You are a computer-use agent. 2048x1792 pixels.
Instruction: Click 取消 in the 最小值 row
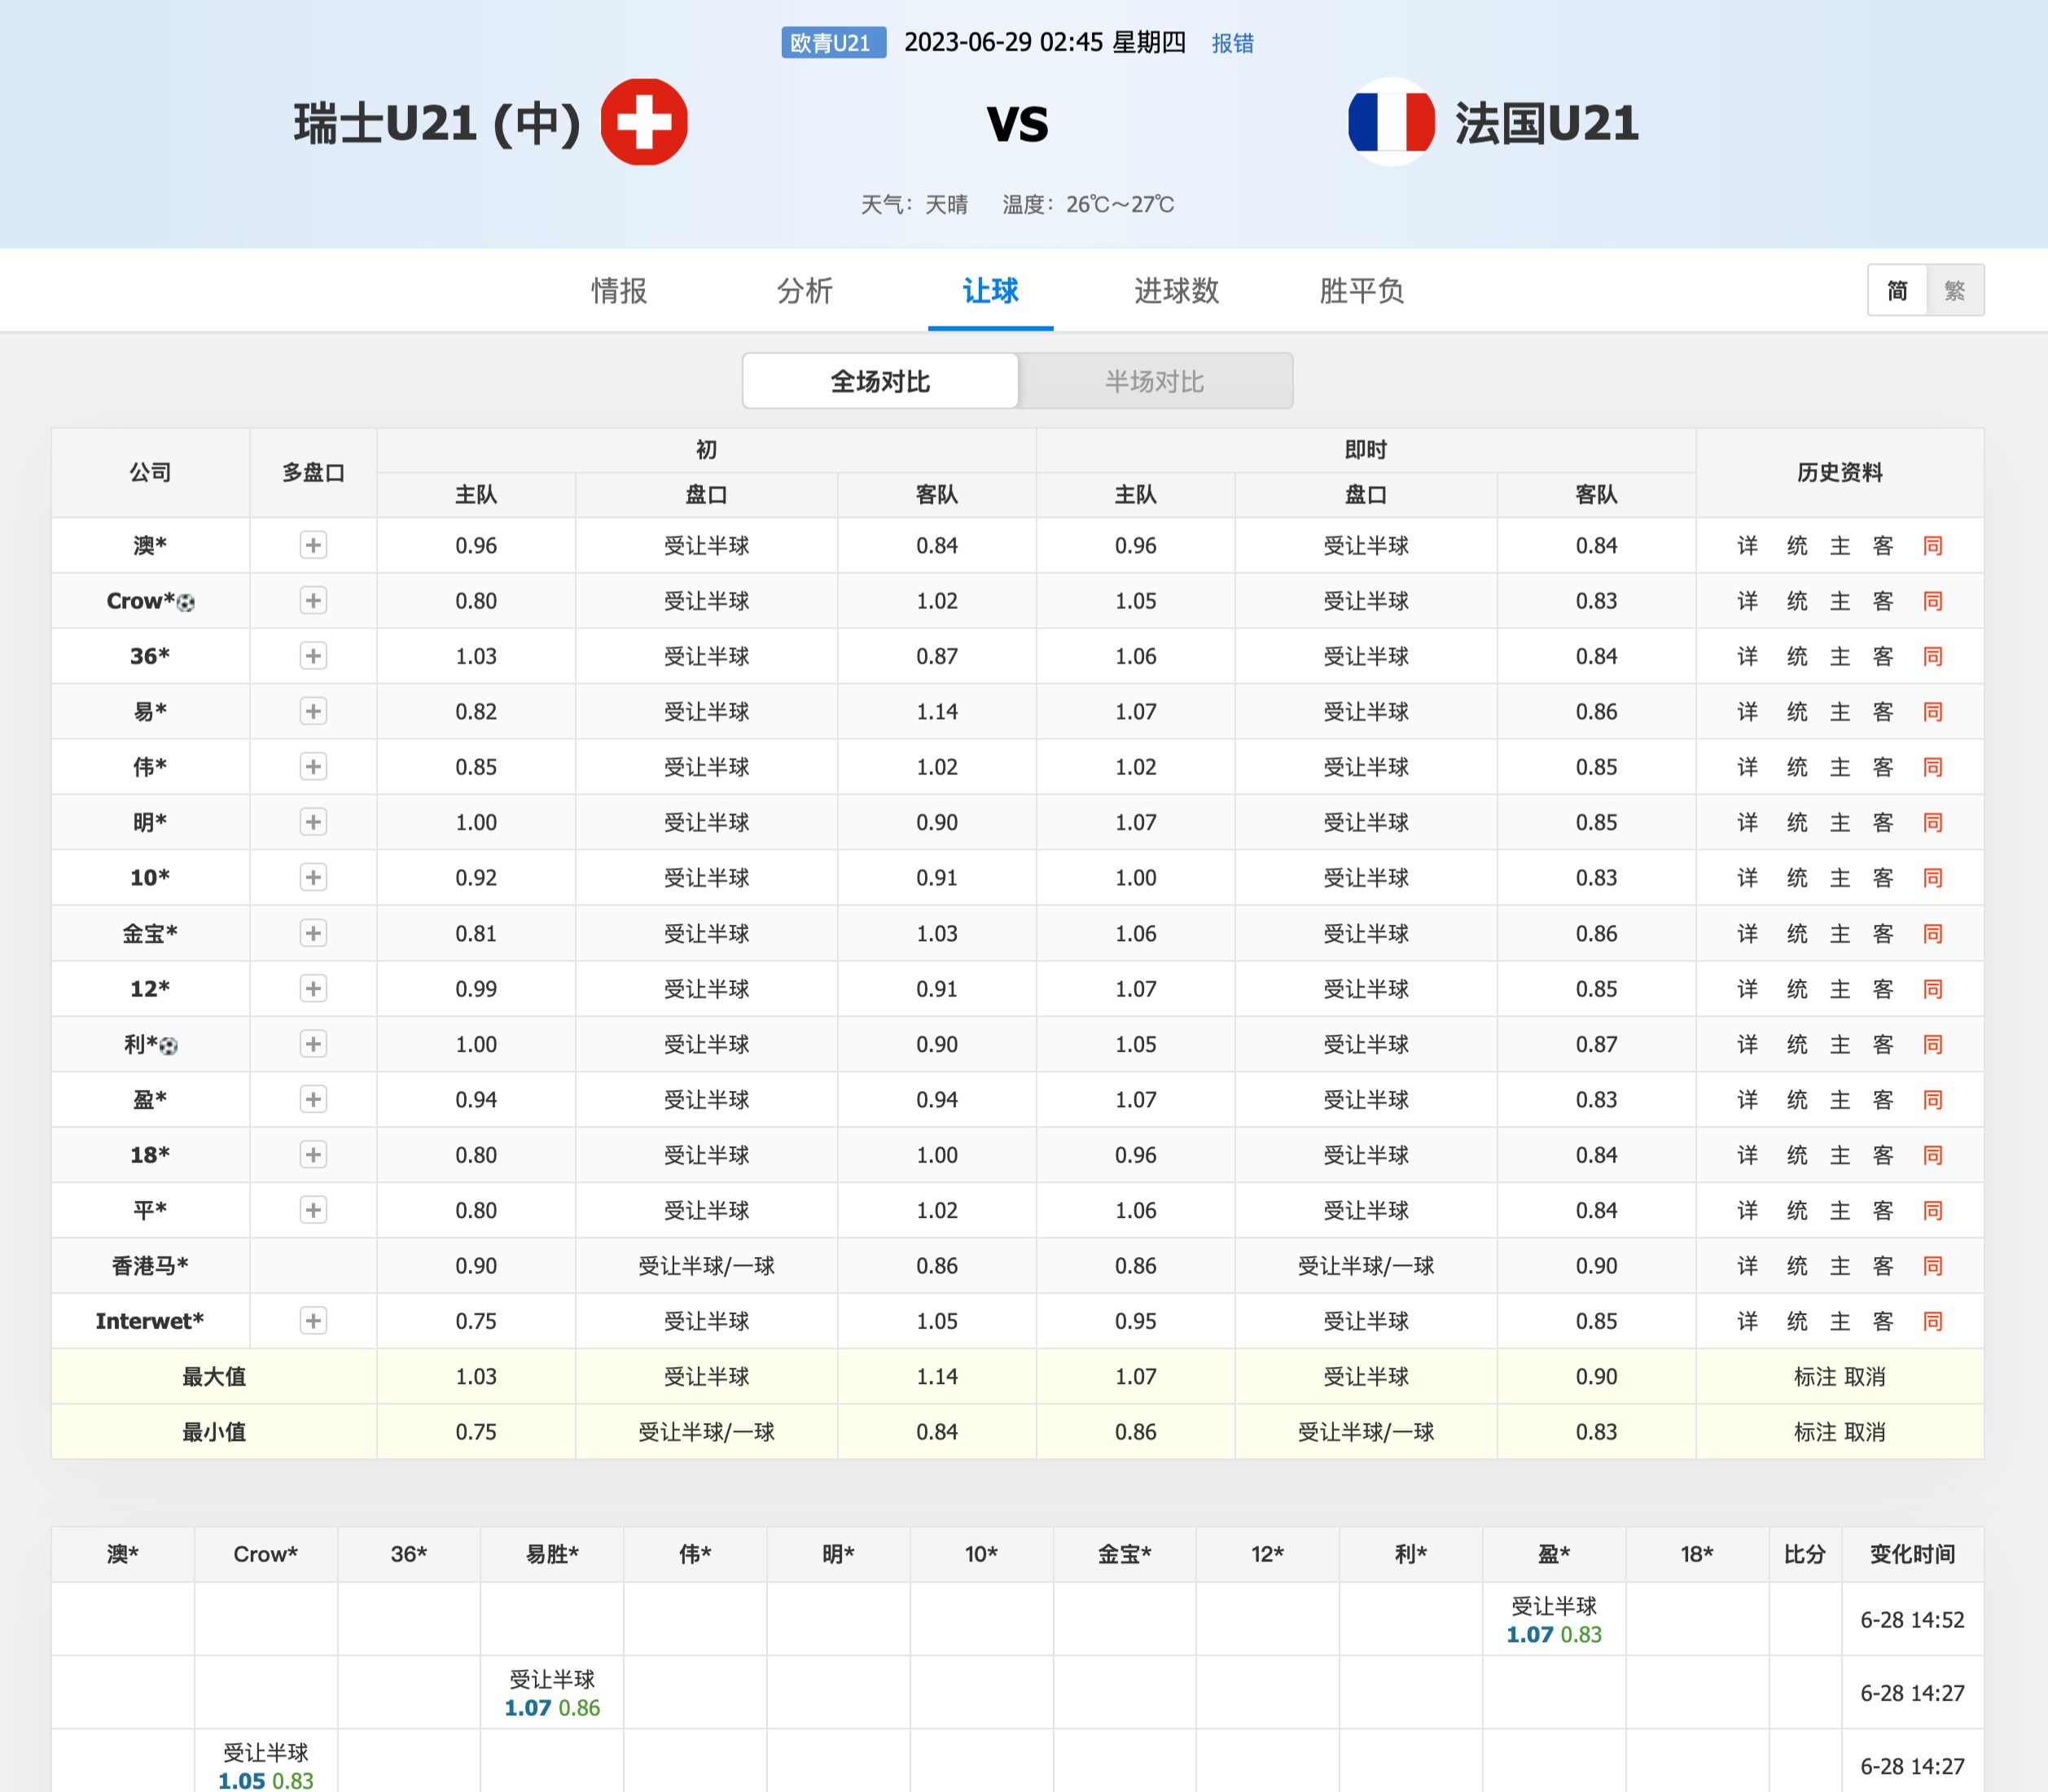pos(1864,1432)
